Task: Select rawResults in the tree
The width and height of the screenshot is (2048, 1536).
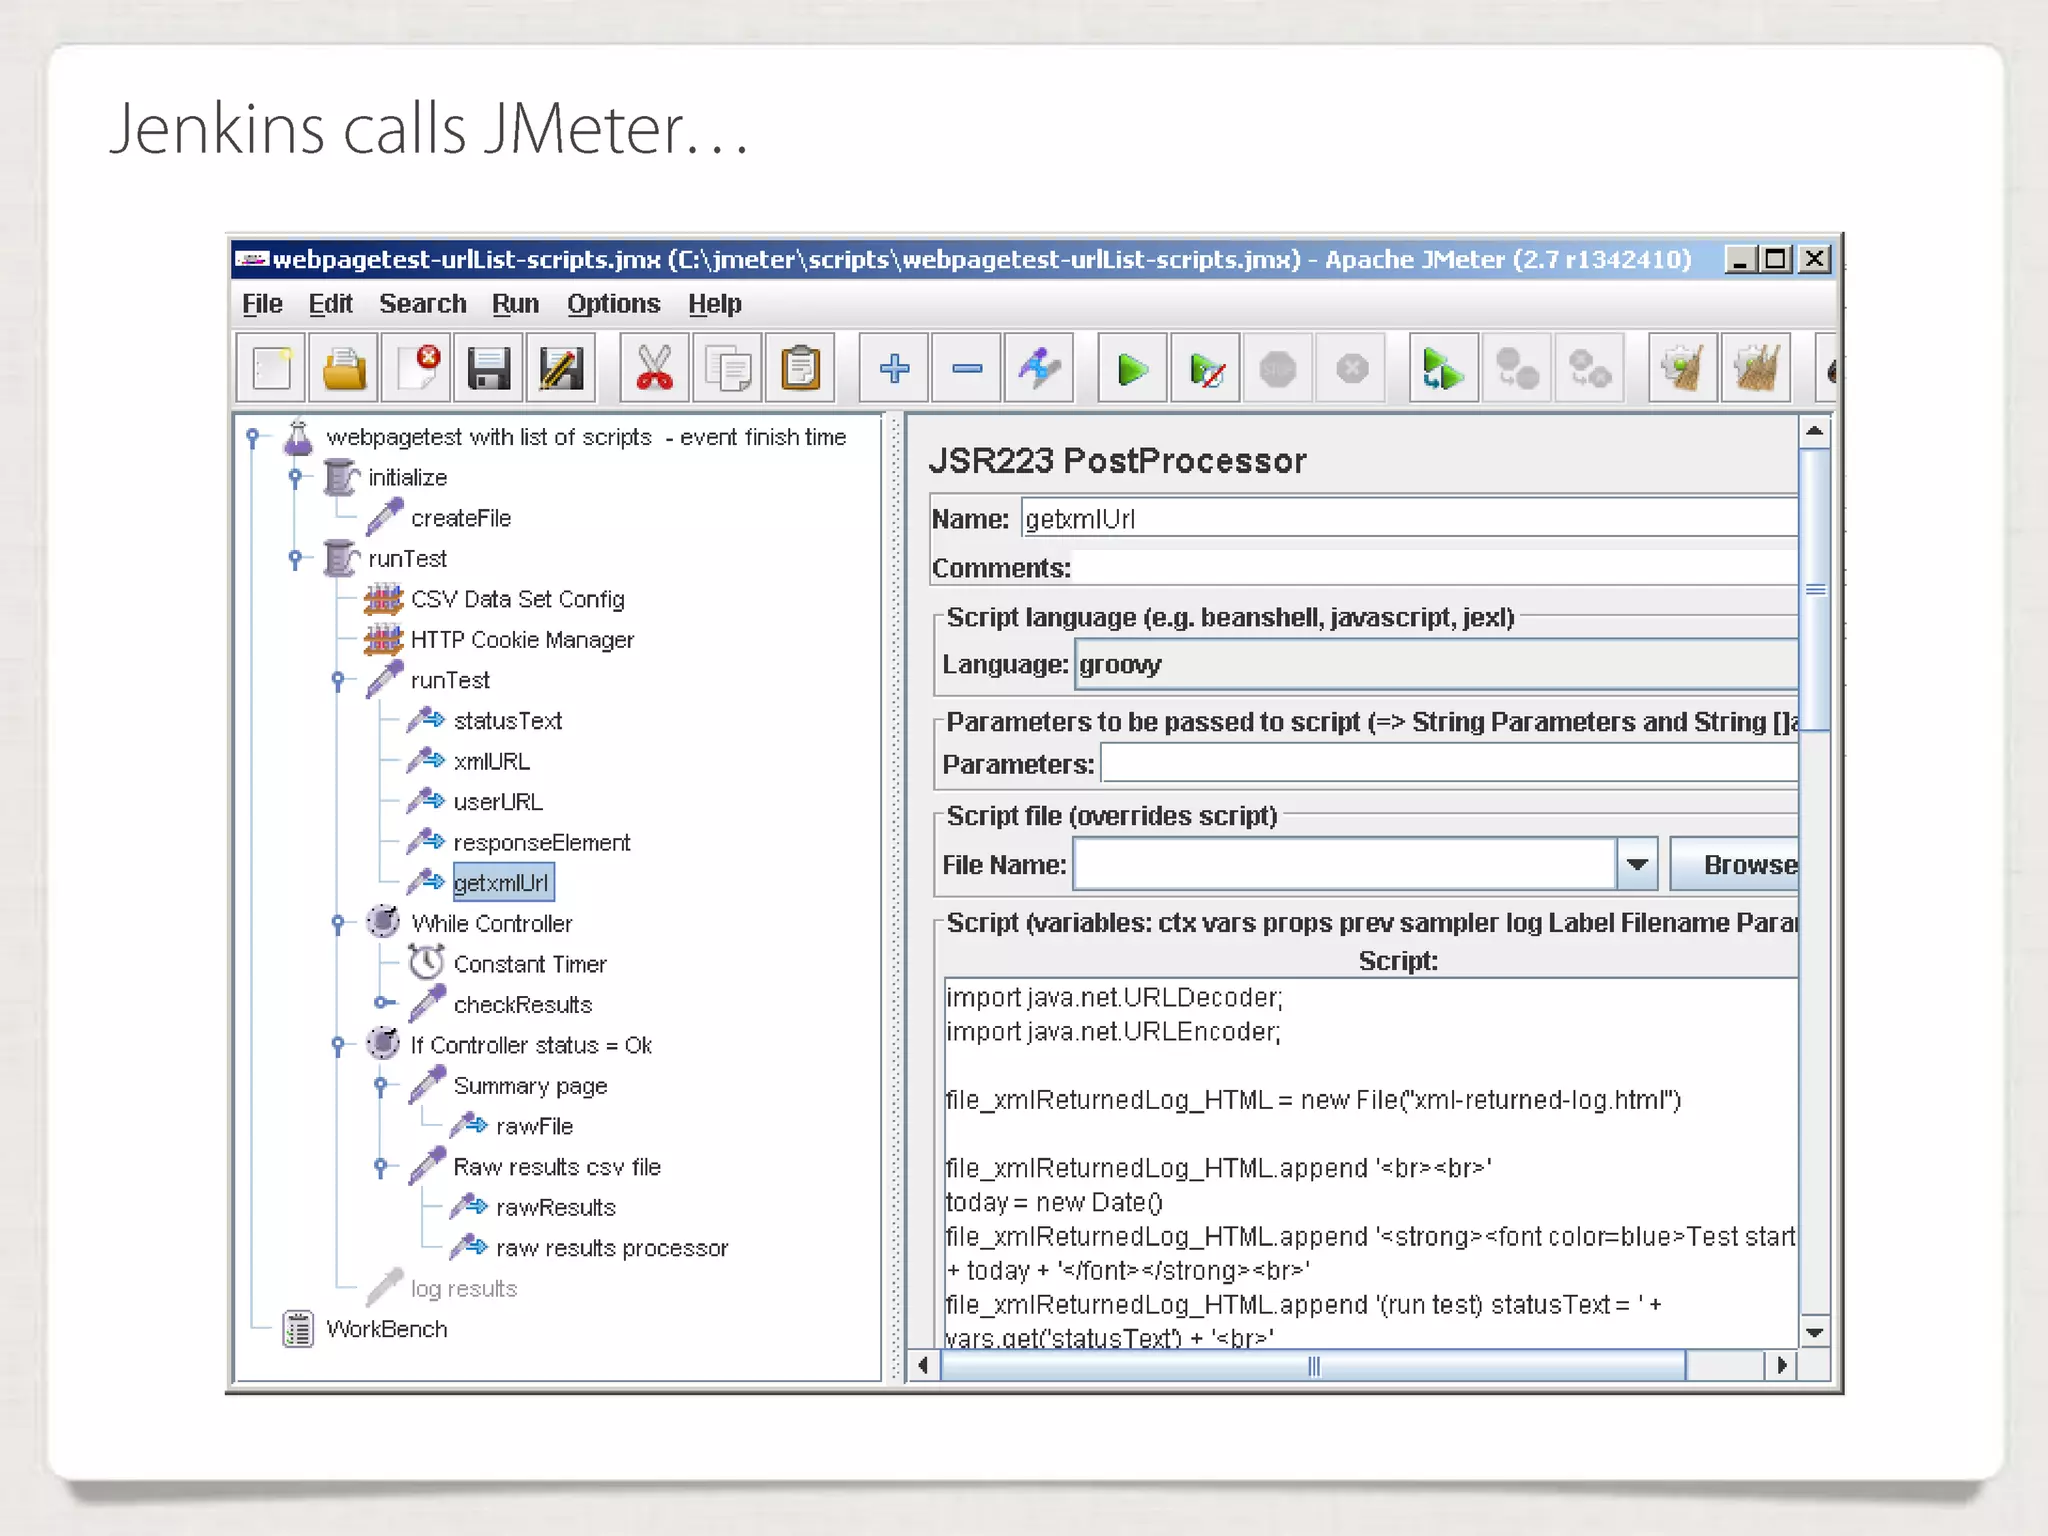Action: (x=555, y=1208)
